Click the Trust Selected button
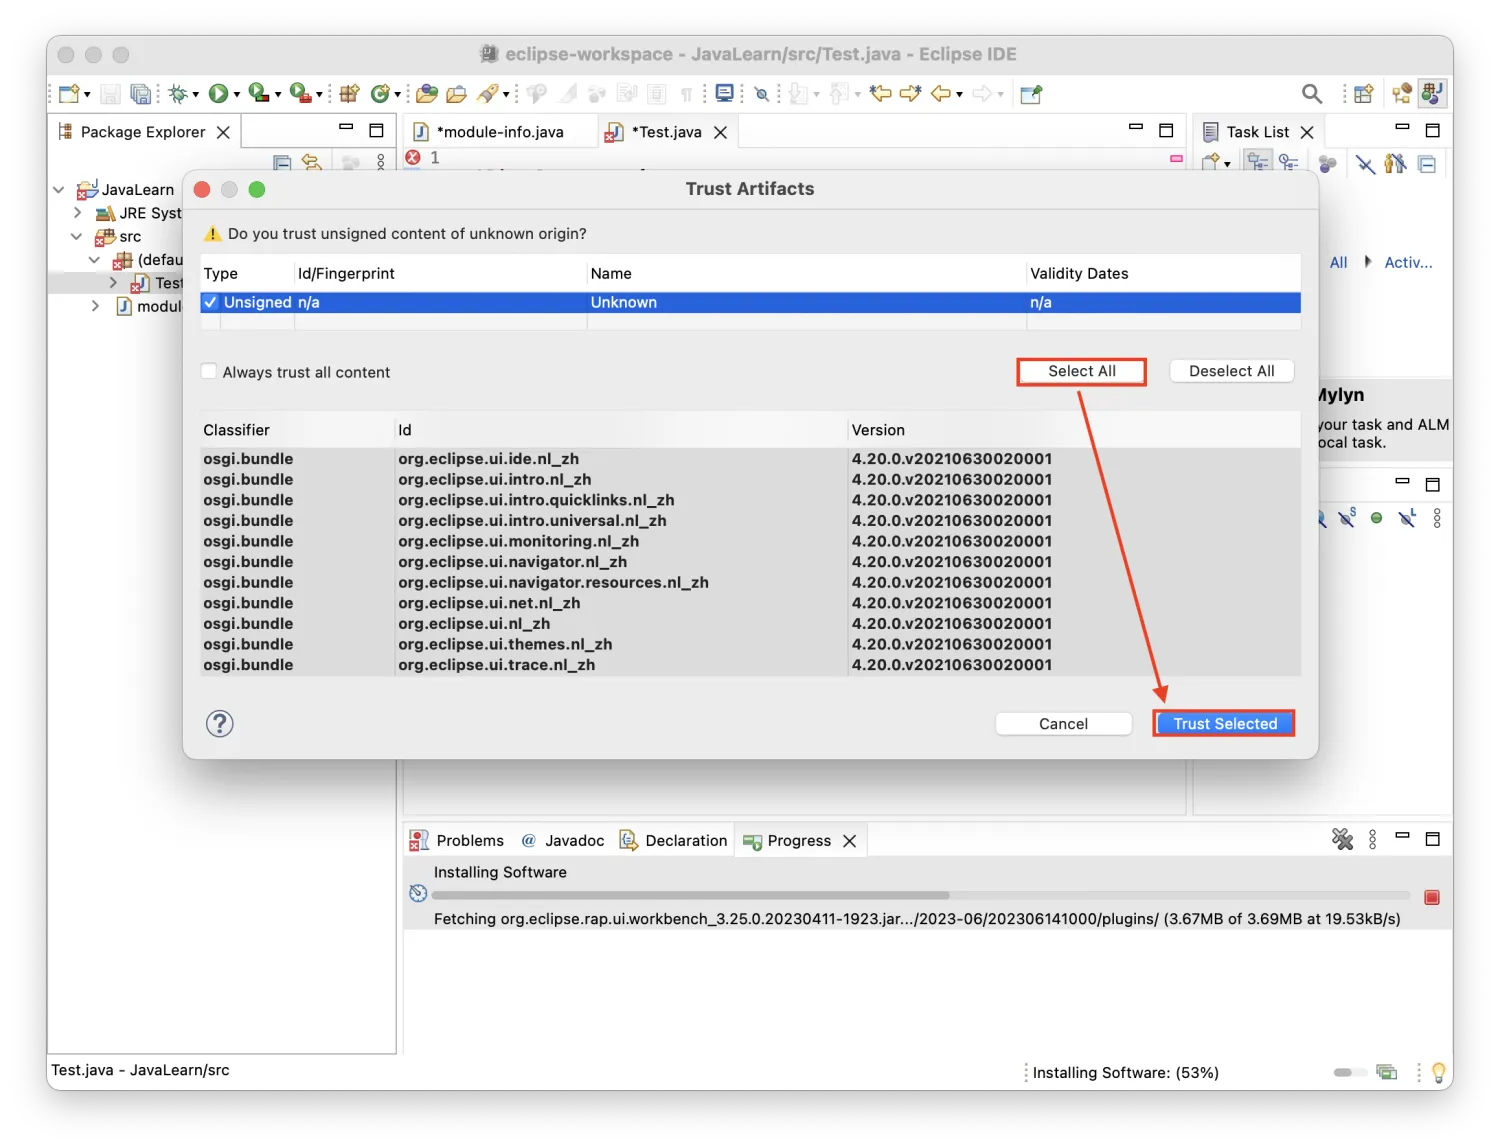This screenshot has height=1148, width=1500. (1224, 724)
